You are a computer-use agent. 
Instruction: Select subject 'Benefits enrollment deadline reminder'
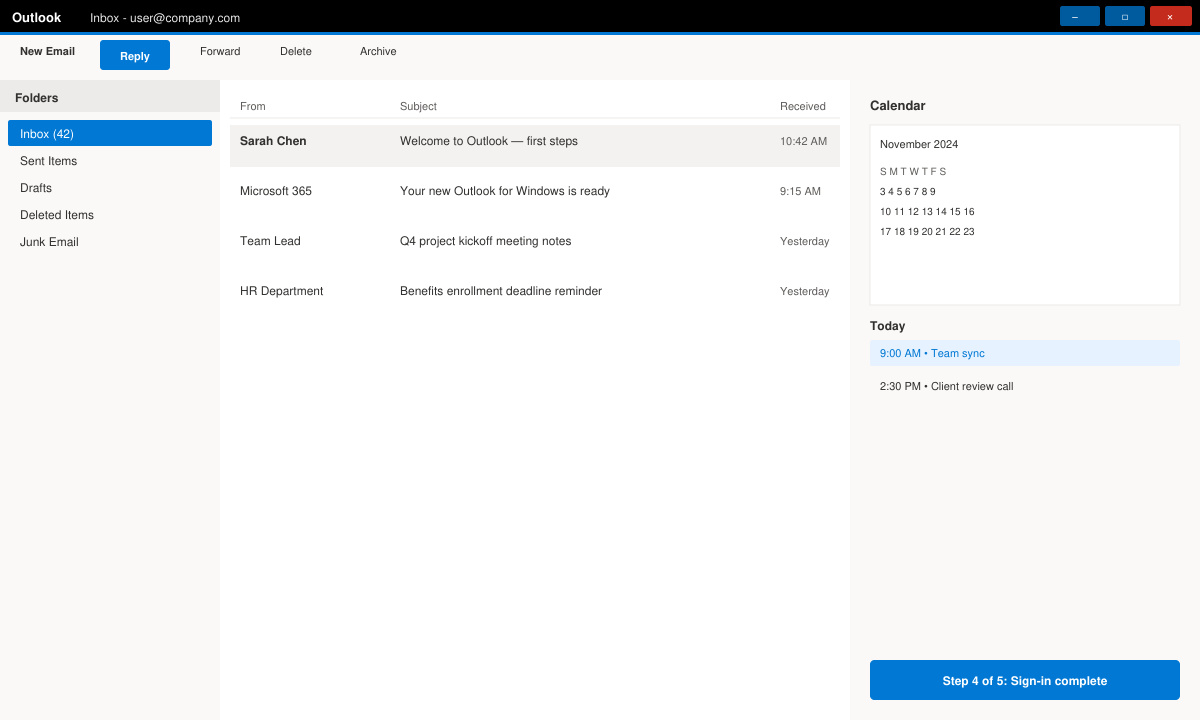pos(501,291)
